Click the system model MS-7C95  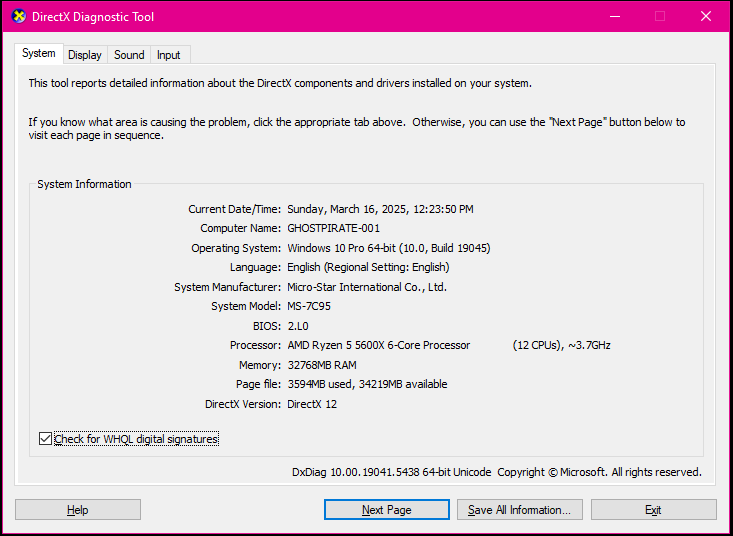(309, 307)
